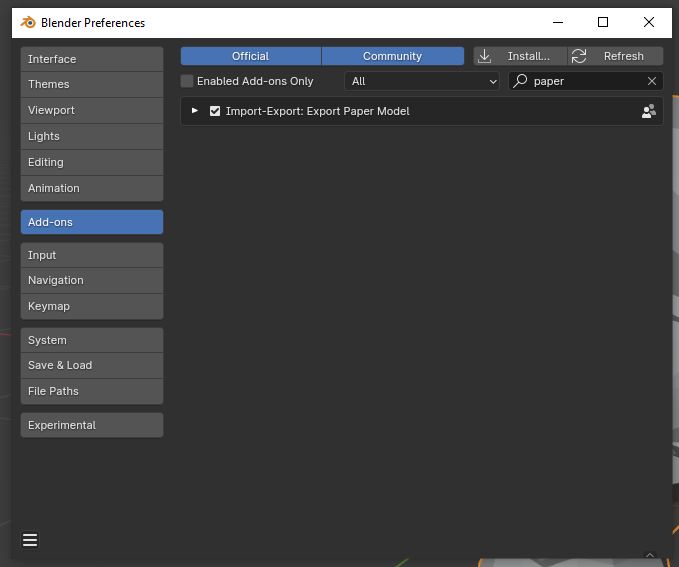This screenshot has width=679, height=567.
Task: Click the magnifier search icon
Action: (x=520, y=81)
